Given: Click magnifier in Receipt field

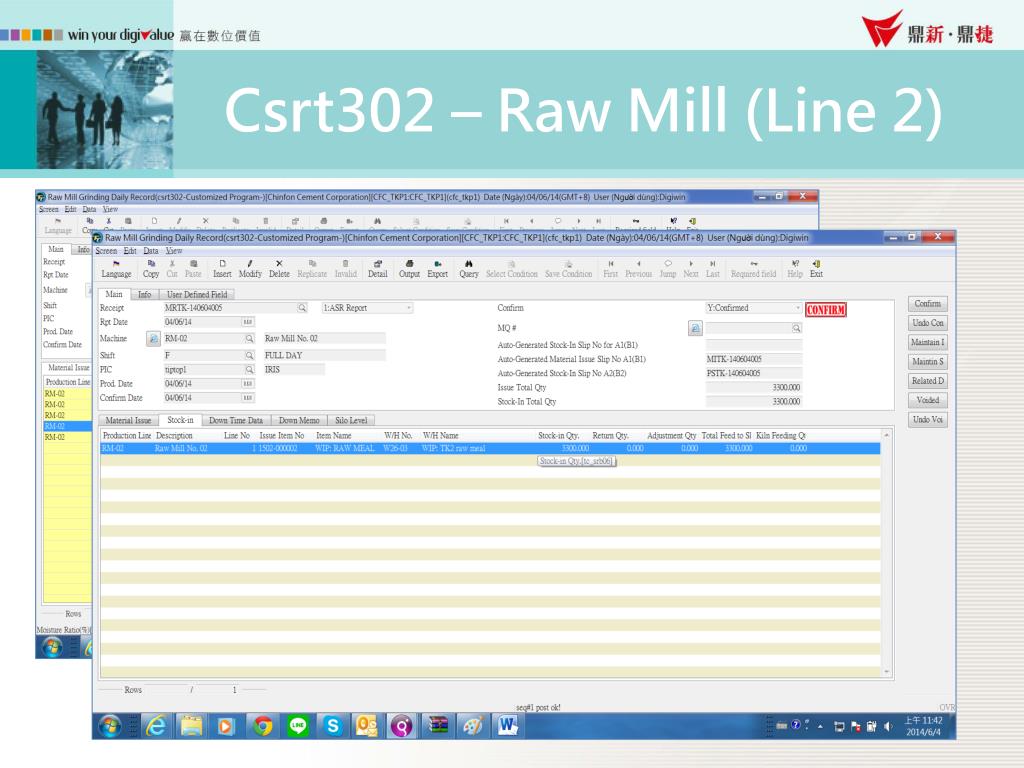Looking at the screenshot, I should pyautogui.click(x=302, y=308).
